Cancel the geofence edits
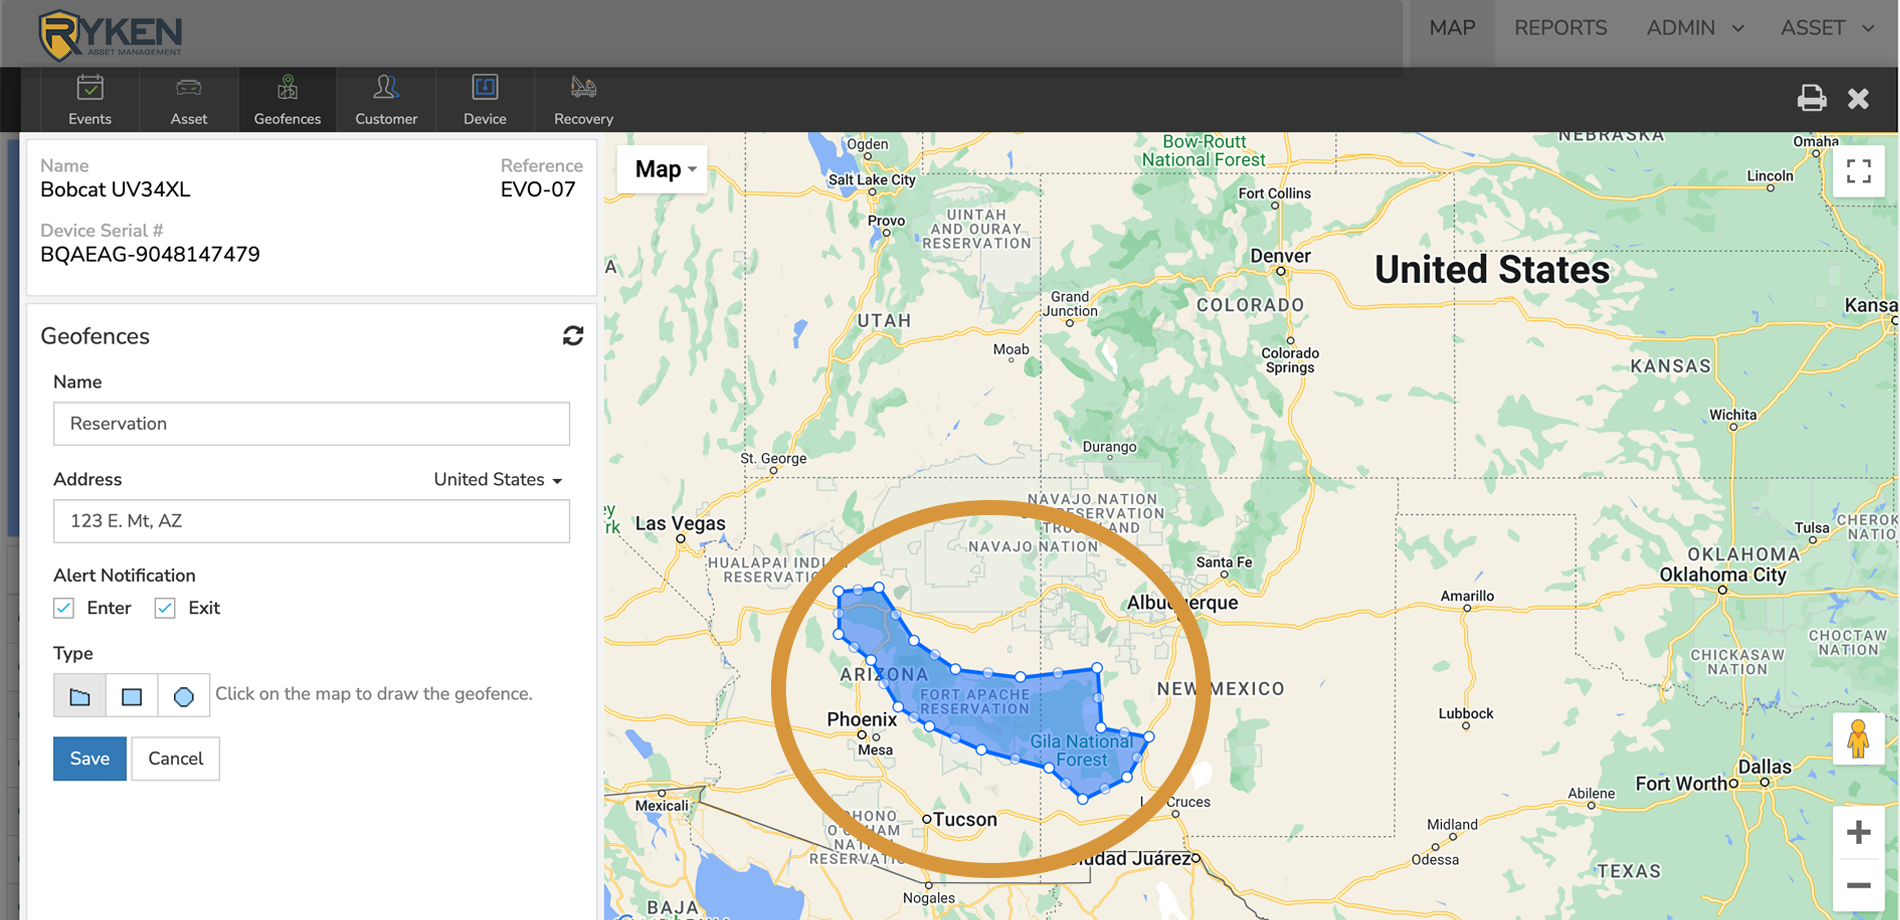This screenshot has width=1900, height=920. pyautogui.click(x=175, y=758)
